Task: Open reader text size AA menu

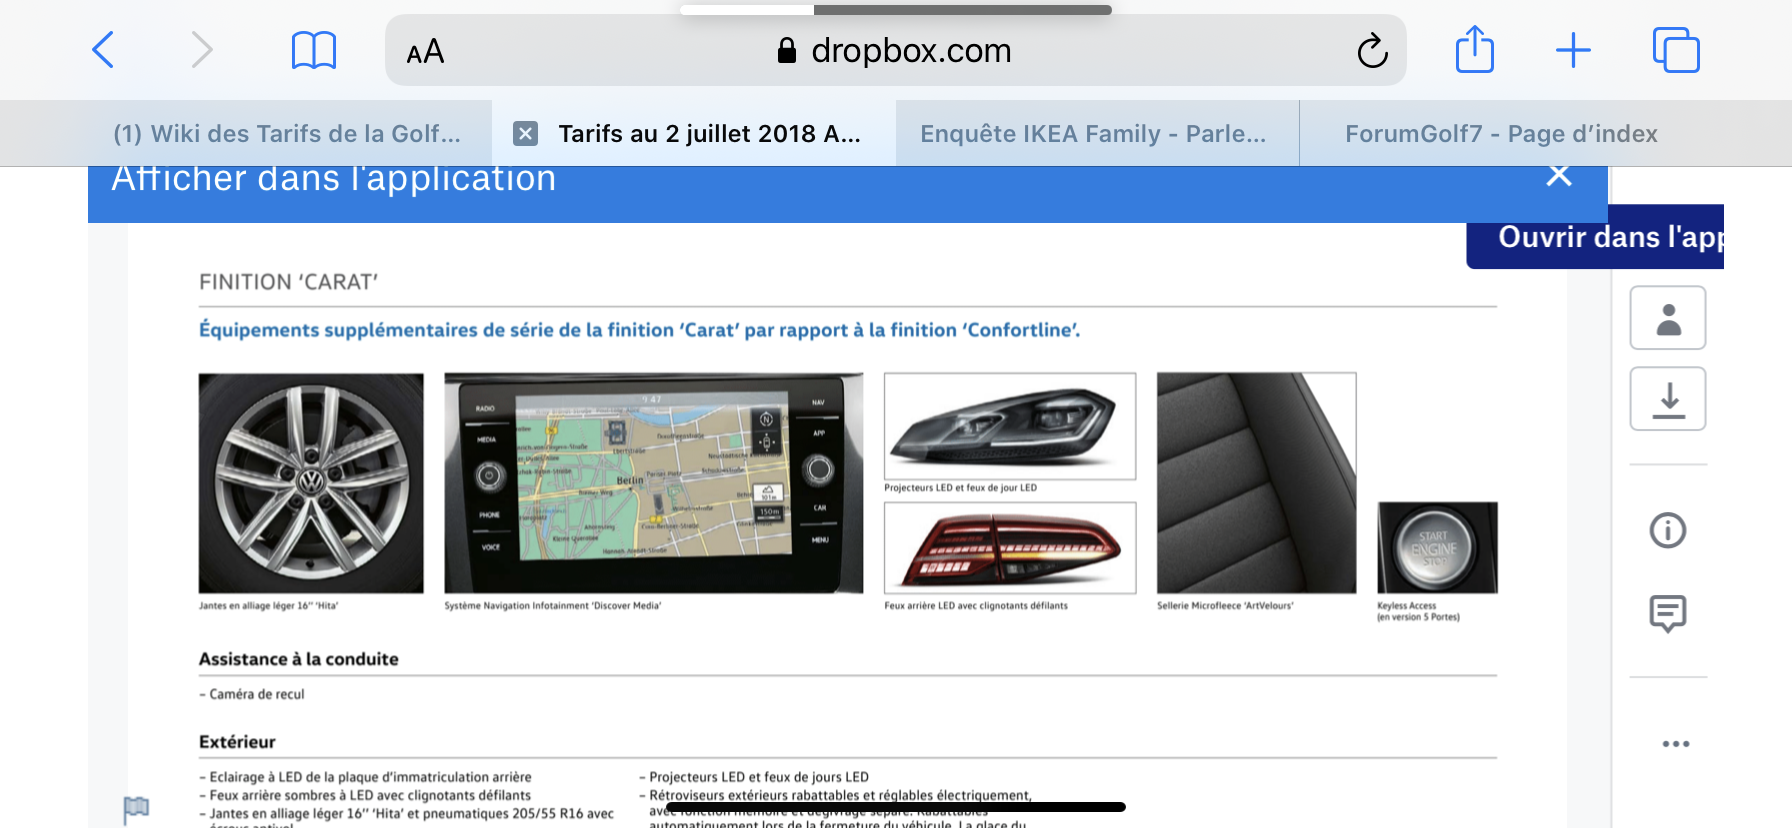Action: click(425, 51)
